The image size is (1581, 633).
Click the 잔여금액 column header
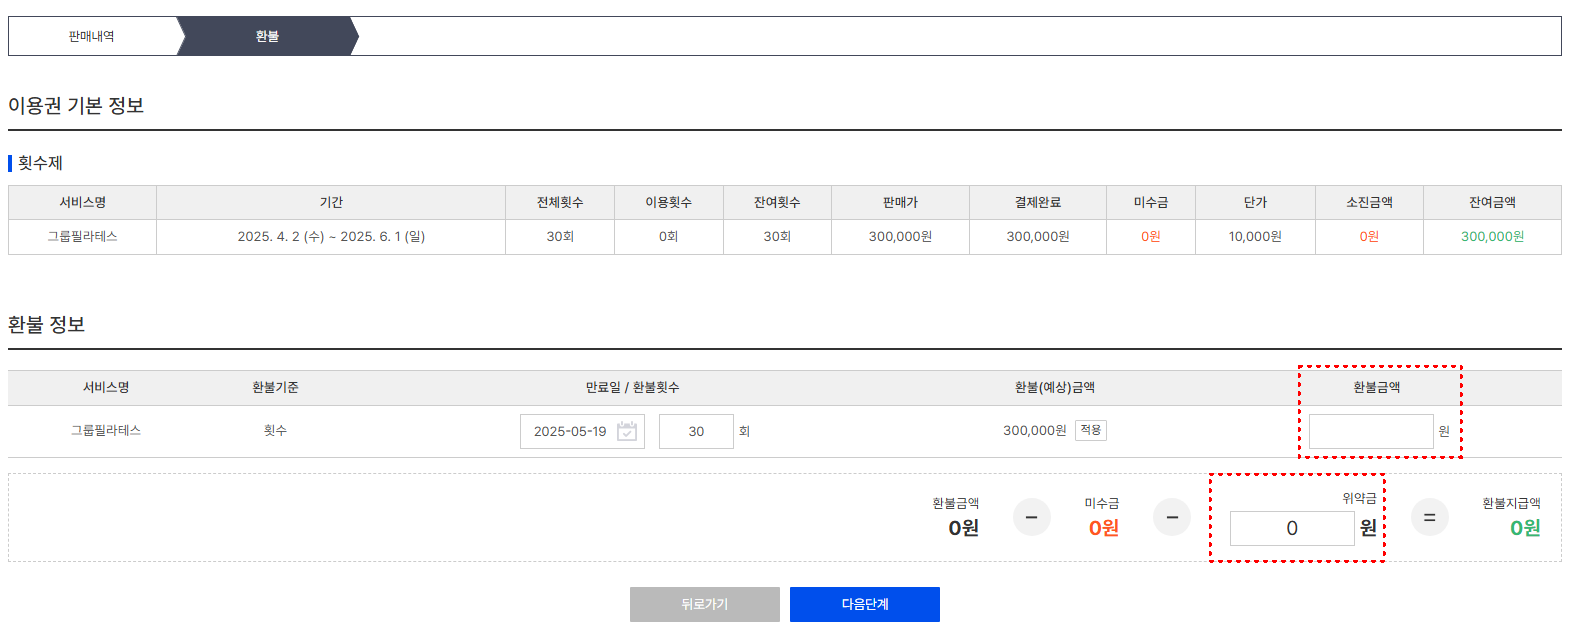coord(1492,202)
